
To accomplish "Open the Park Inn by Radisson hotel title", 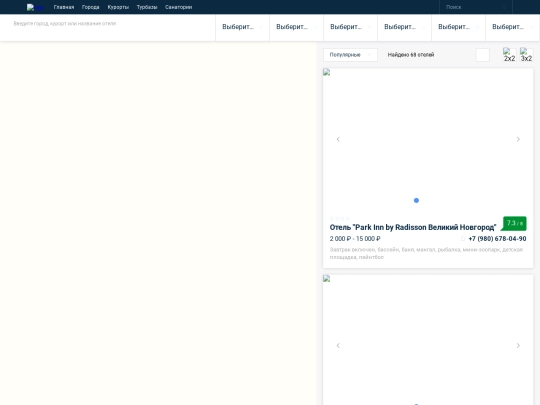I will tap(413, 227).
